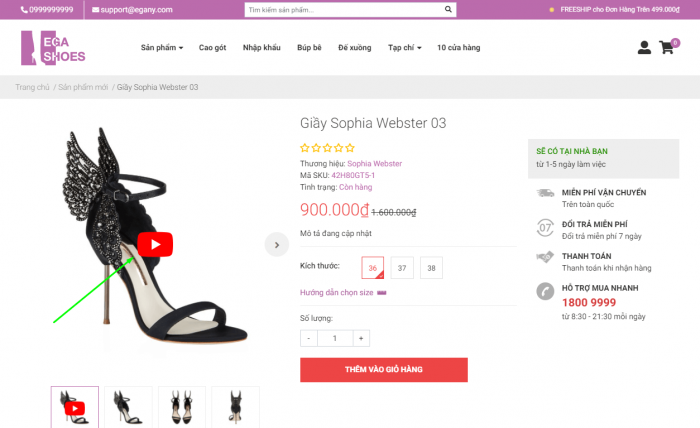Click the next image arrow
The height and width of the screenshot is (428, 700).
click(x=276, y=244)
